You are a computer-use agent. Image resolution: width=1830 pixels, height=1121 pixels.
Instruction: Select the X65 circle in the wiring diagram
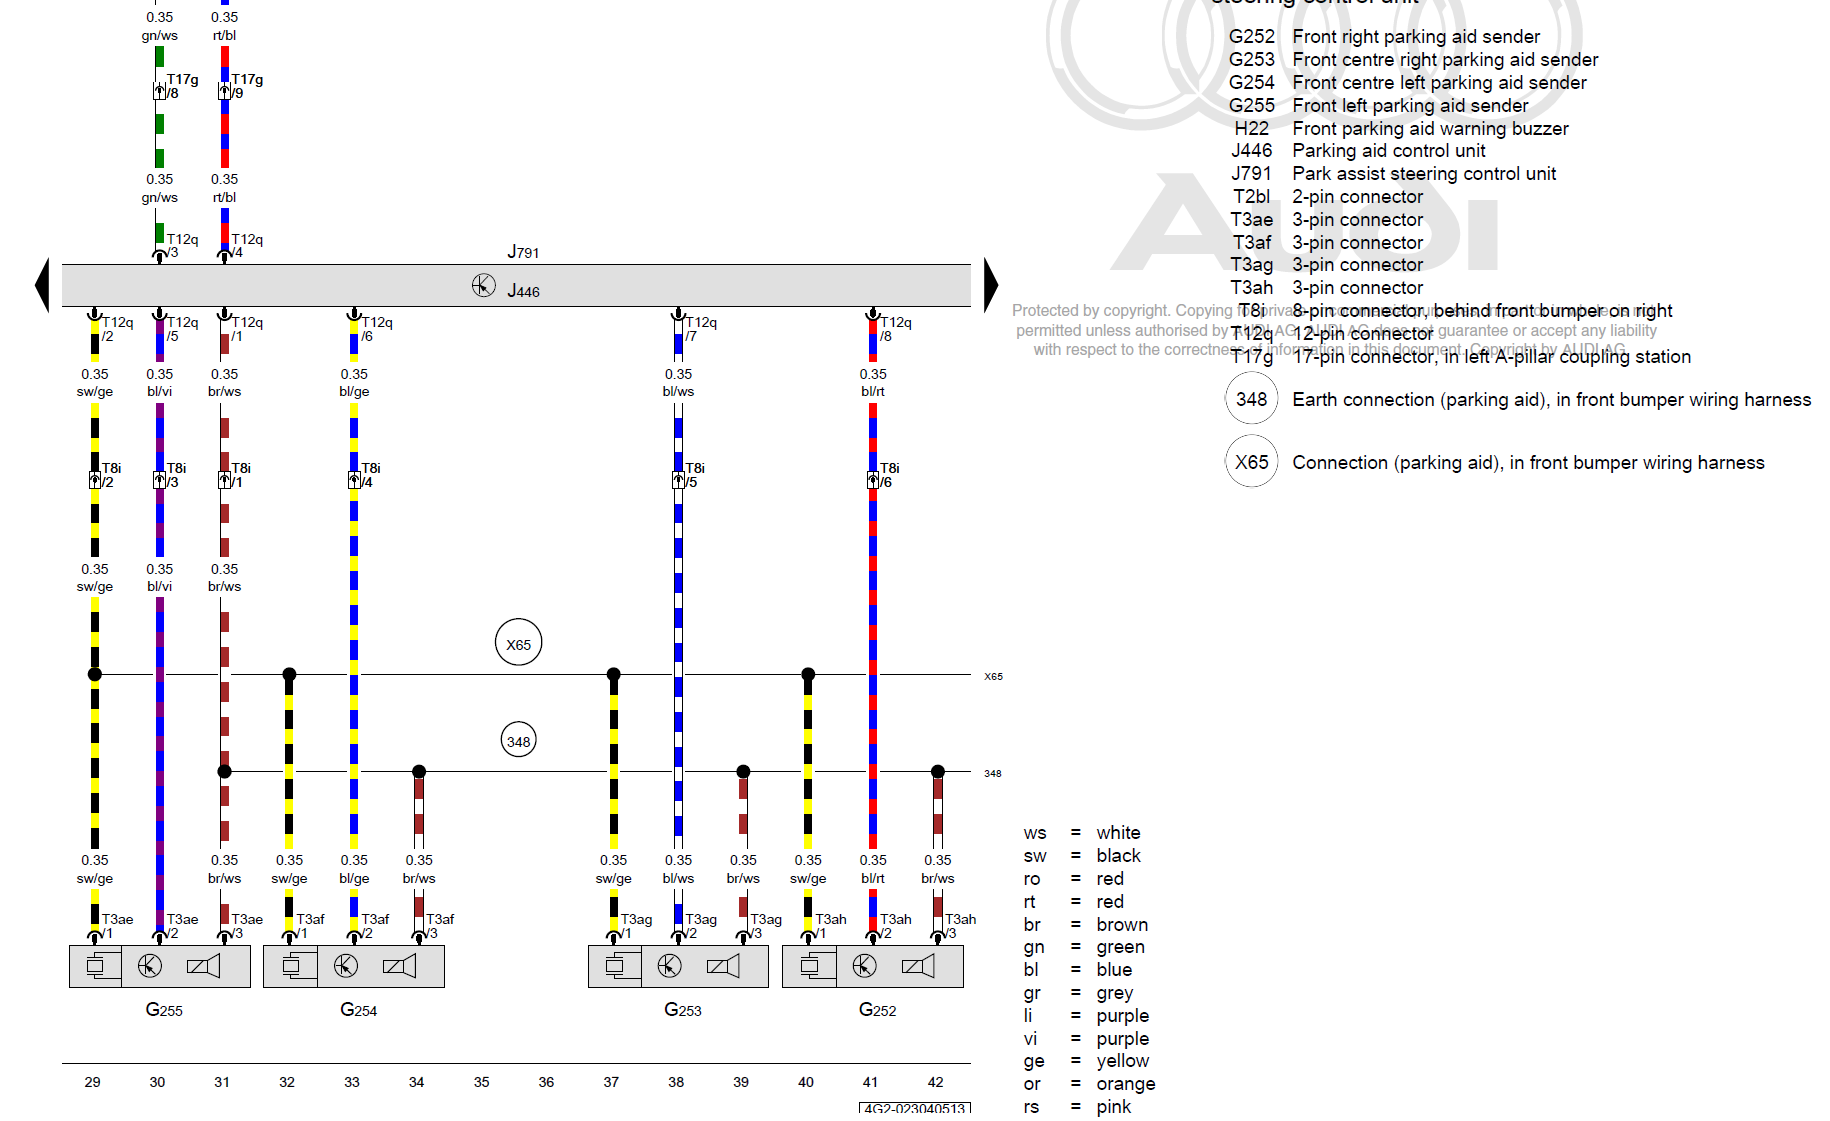click(518, 644)
